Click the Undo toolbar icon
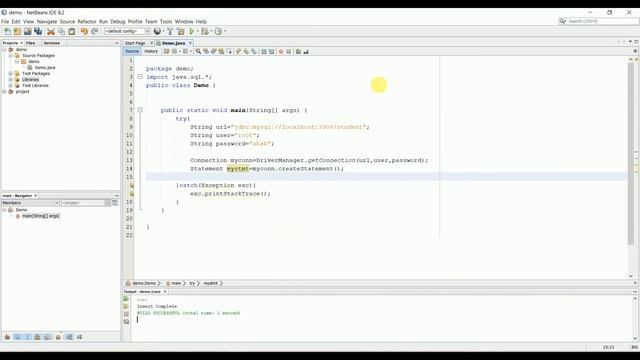 pyautogui.click(x=84, y=31)
